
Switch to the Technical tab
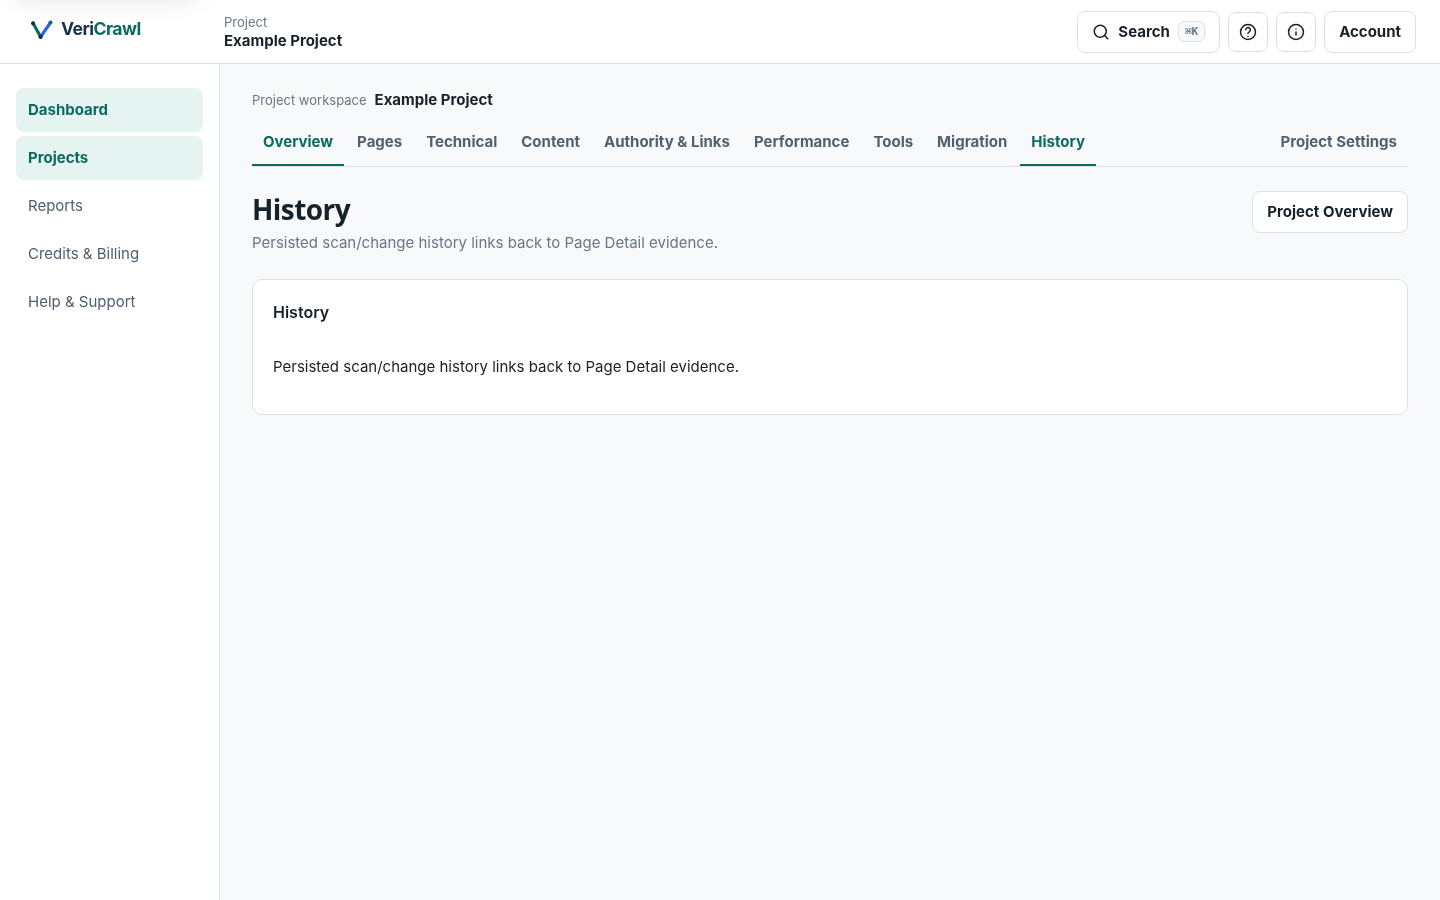[x=462, y=142]
